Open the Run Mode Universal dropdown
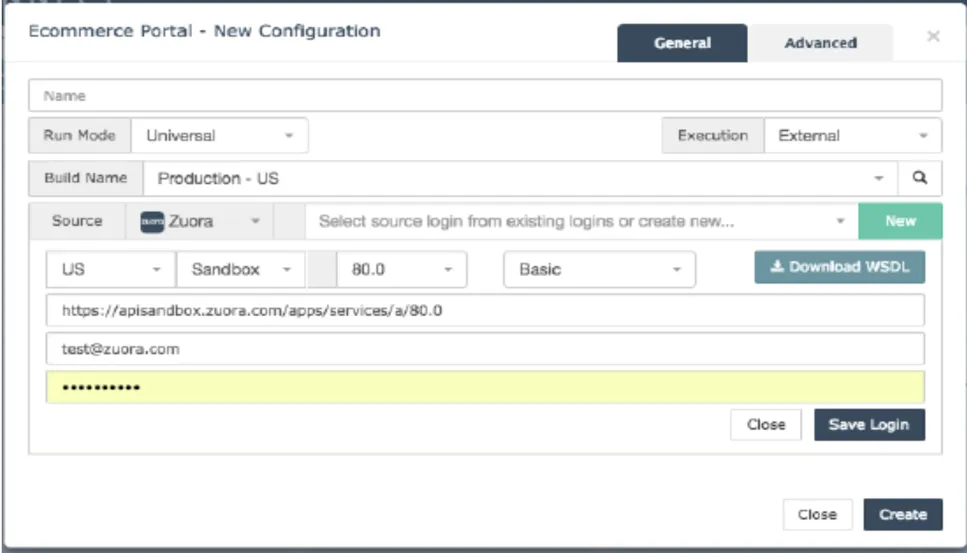 (220, 136)
